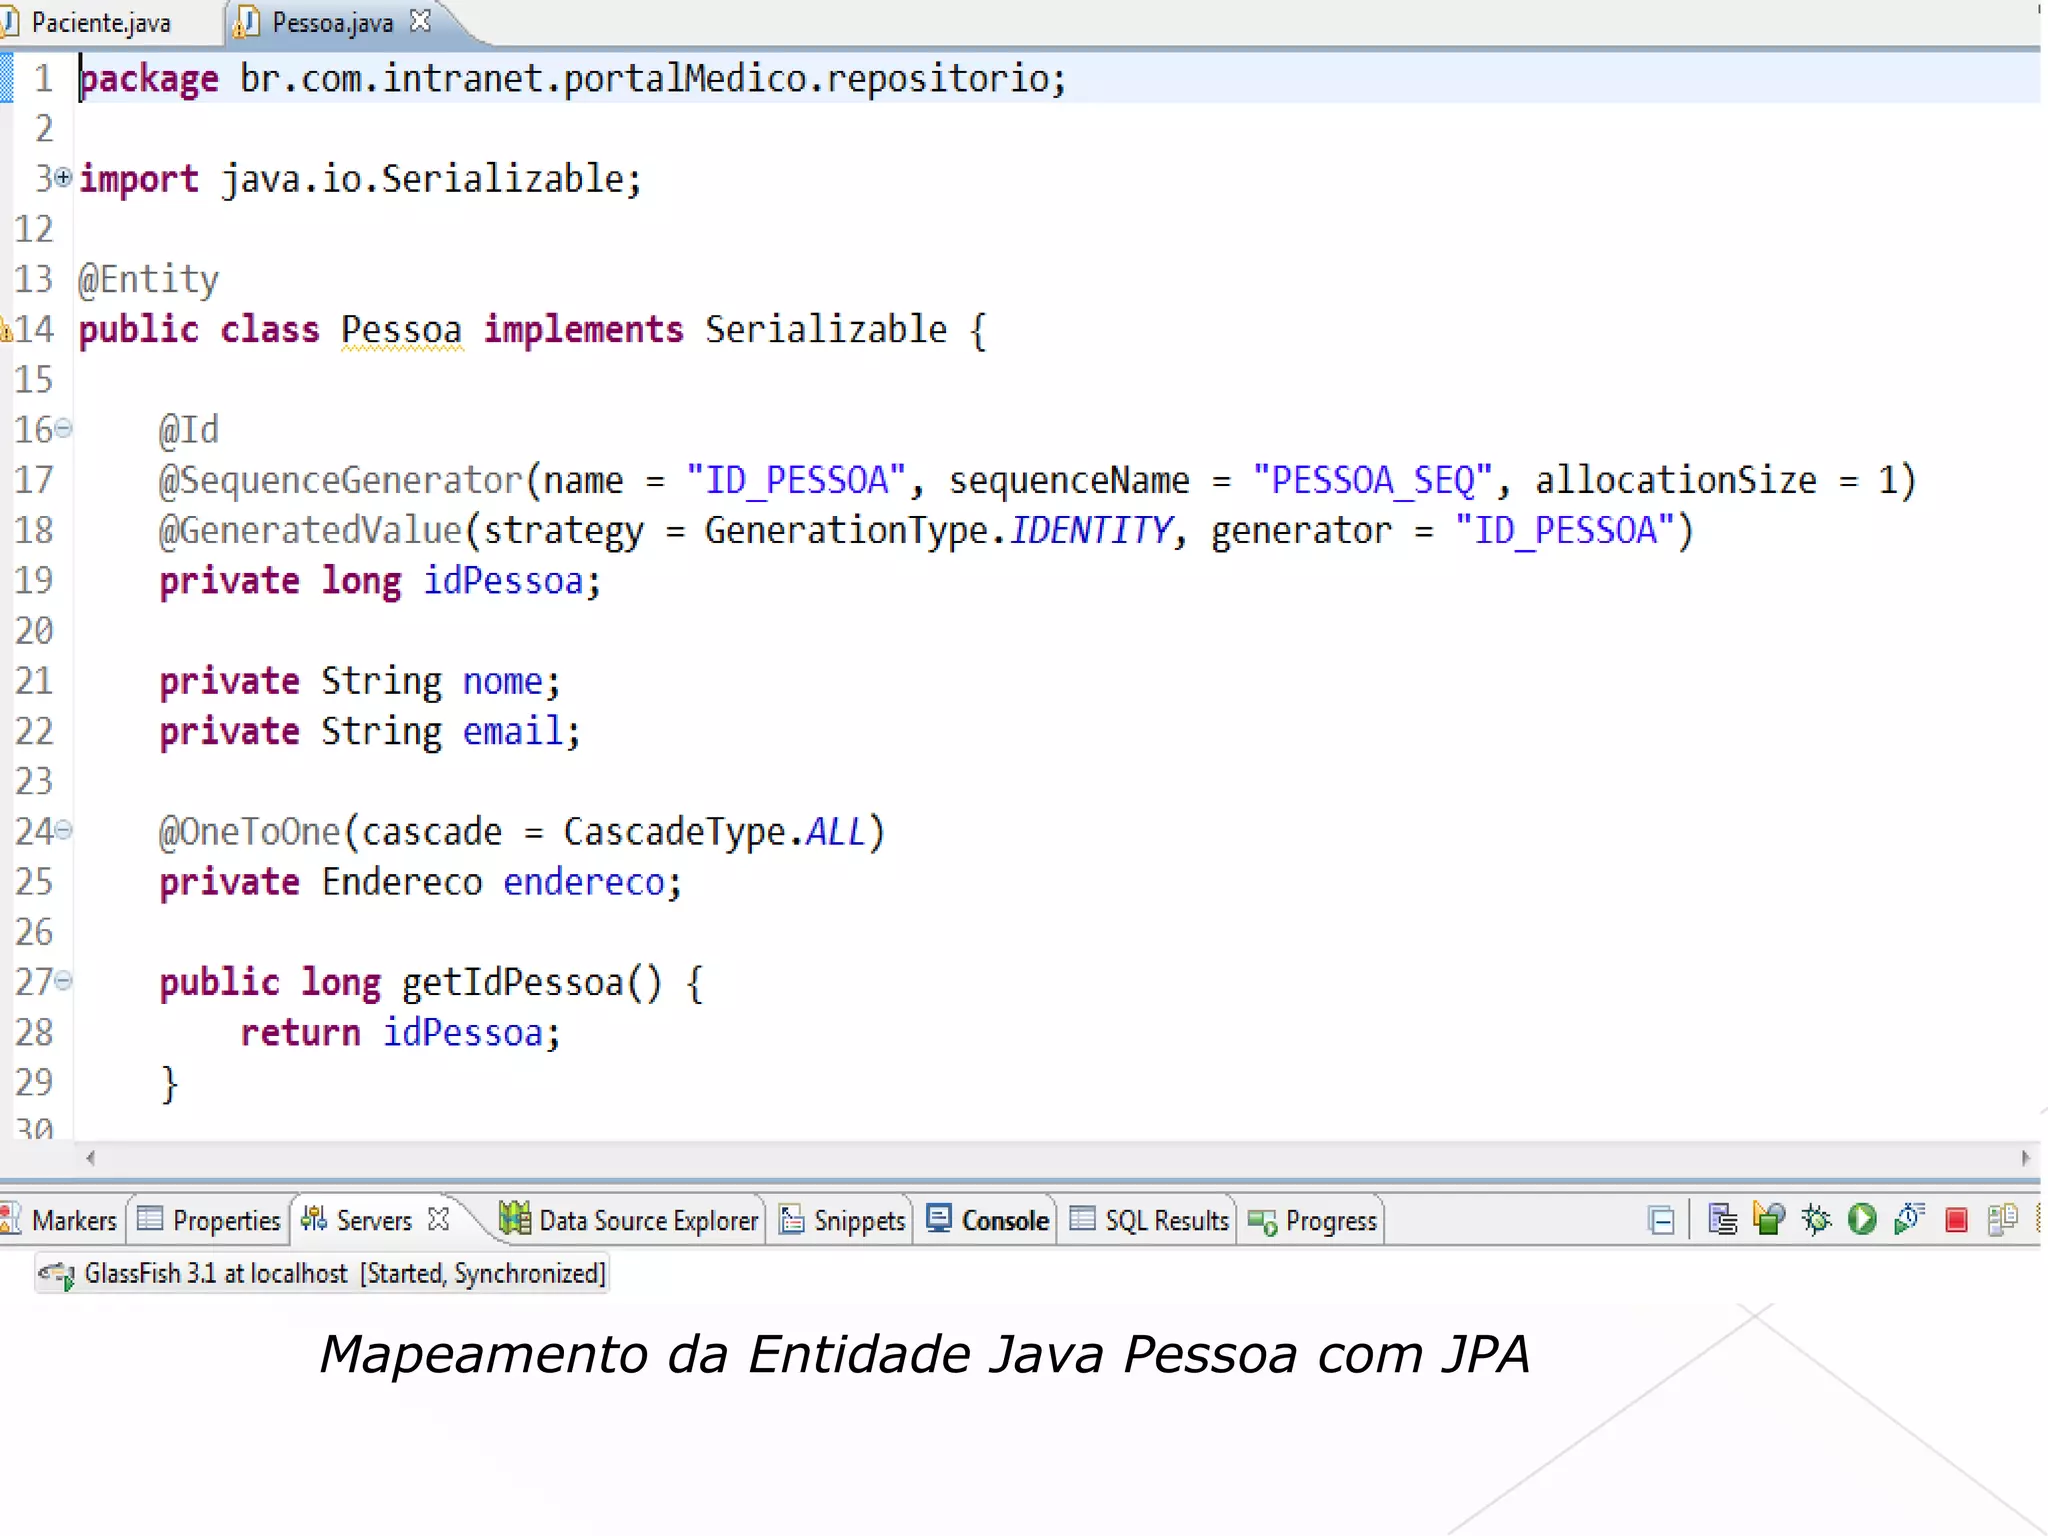The image size is (2048, 1536).
Task: Click the @GeneratedValue annotation
Action: click(311, 530)
